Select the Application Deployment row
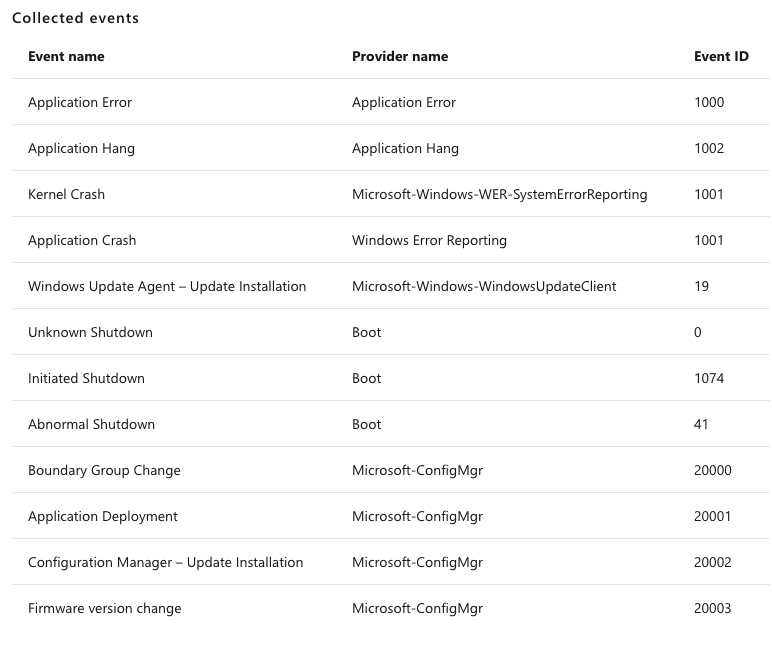The width and height of the screenshot is (772, 653). (391, 516)
